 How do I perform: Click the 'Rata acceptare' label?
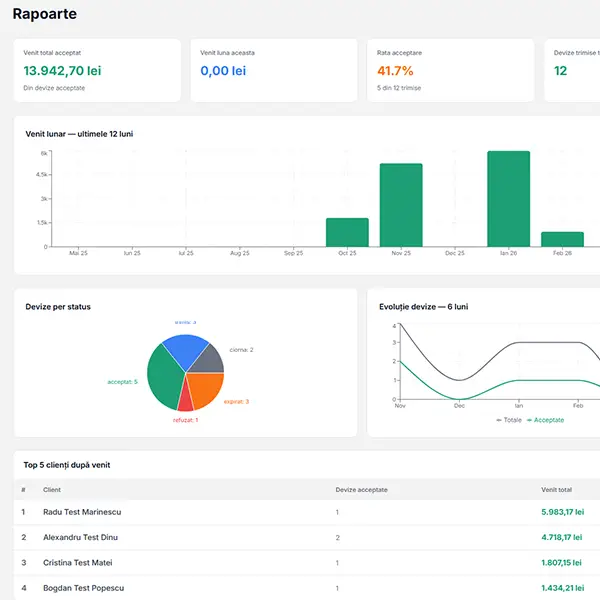click(x=399, y=53)
